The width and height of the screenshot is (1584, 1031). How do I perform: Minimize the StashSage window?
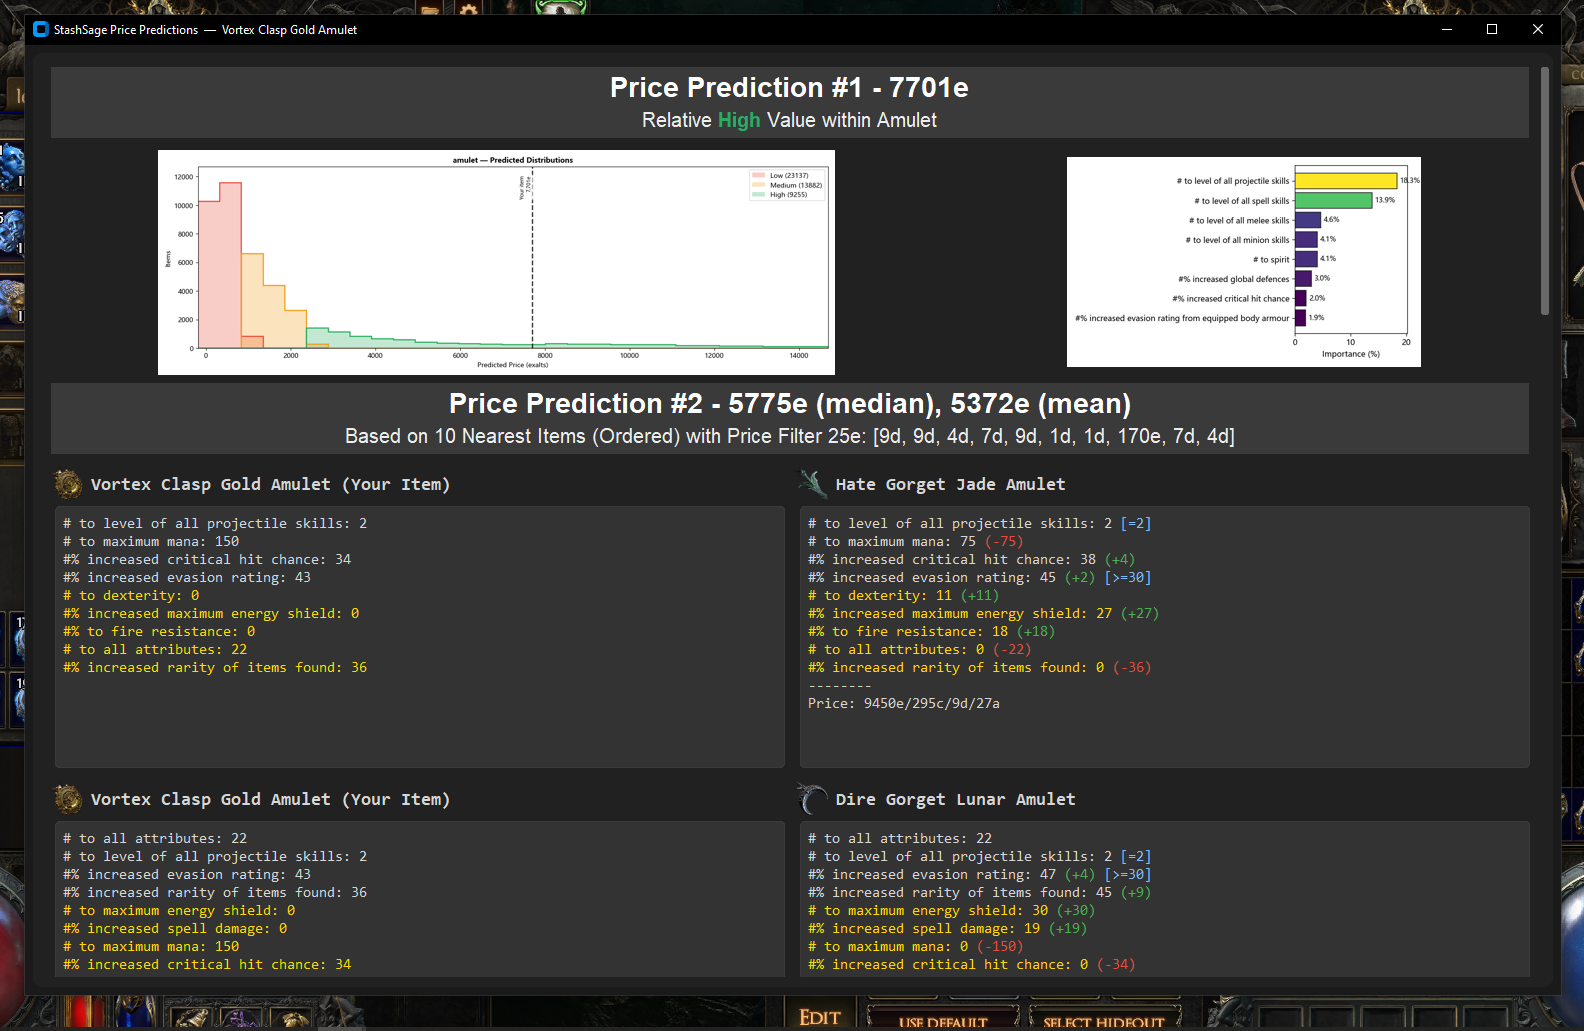(x=1446, y=30)
